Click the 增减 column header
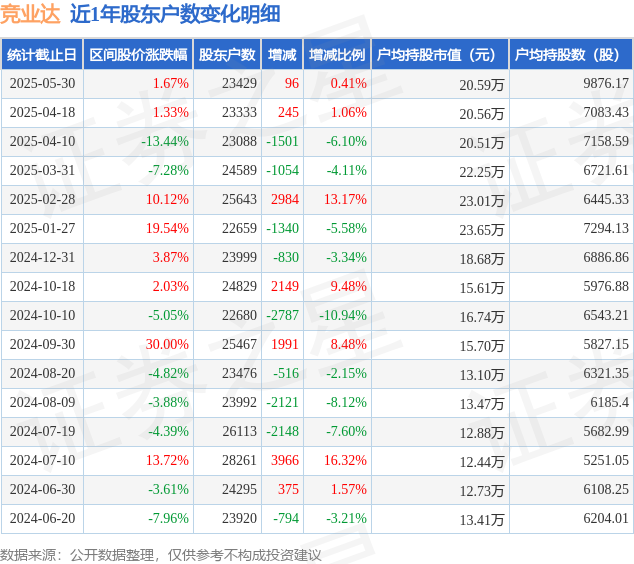Image resolution: width=634 pixels, height=564 pixels. 282,55
